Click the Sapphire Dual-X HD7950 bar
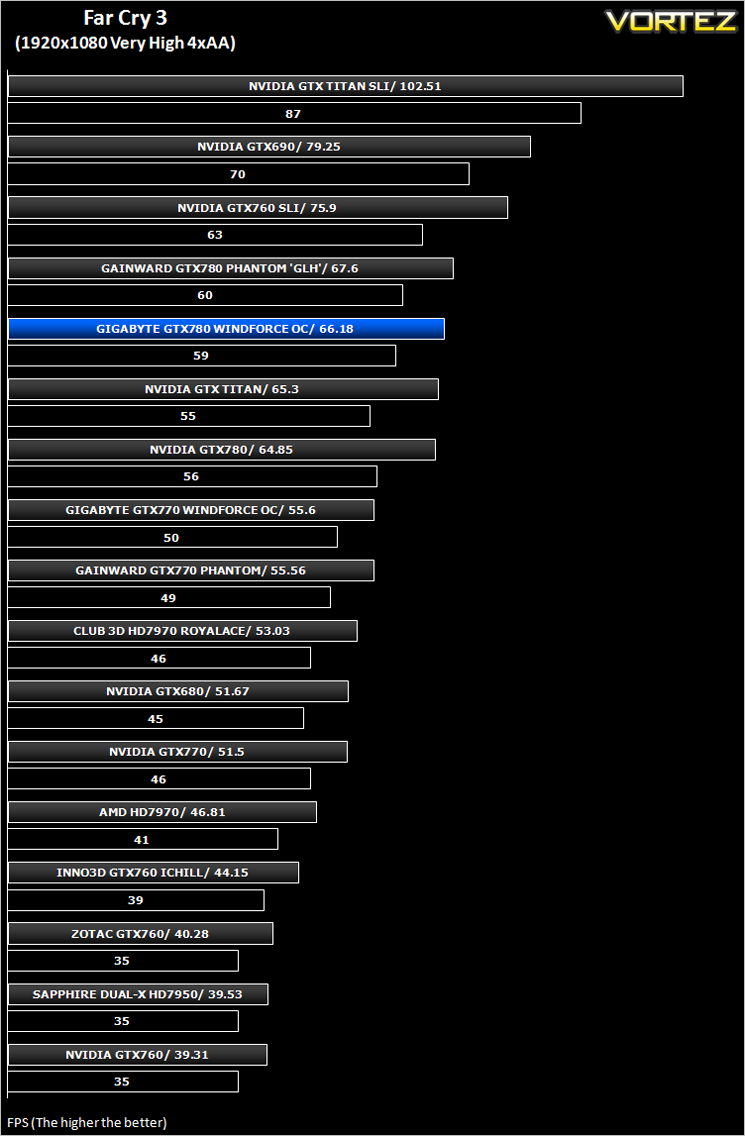Screen dimensions: 745x1136 point(138,994)
